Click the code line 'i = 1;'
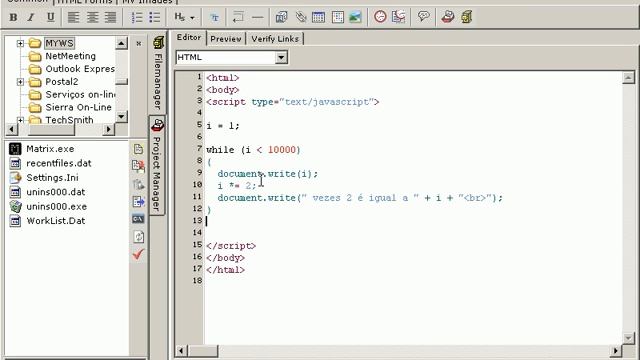 (x=223, y=126)
